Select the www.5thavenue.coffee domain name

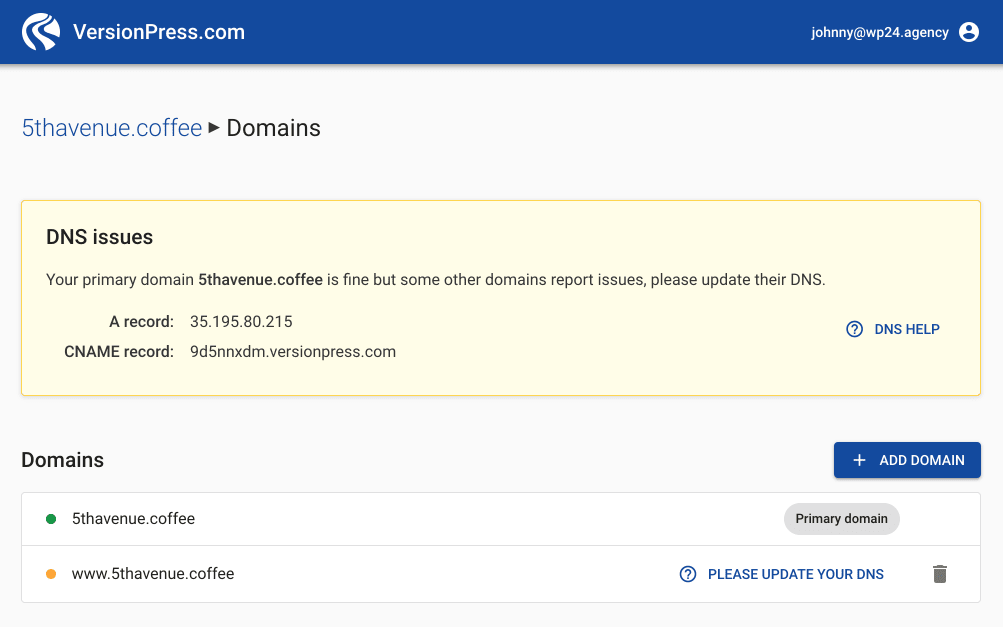153,574
